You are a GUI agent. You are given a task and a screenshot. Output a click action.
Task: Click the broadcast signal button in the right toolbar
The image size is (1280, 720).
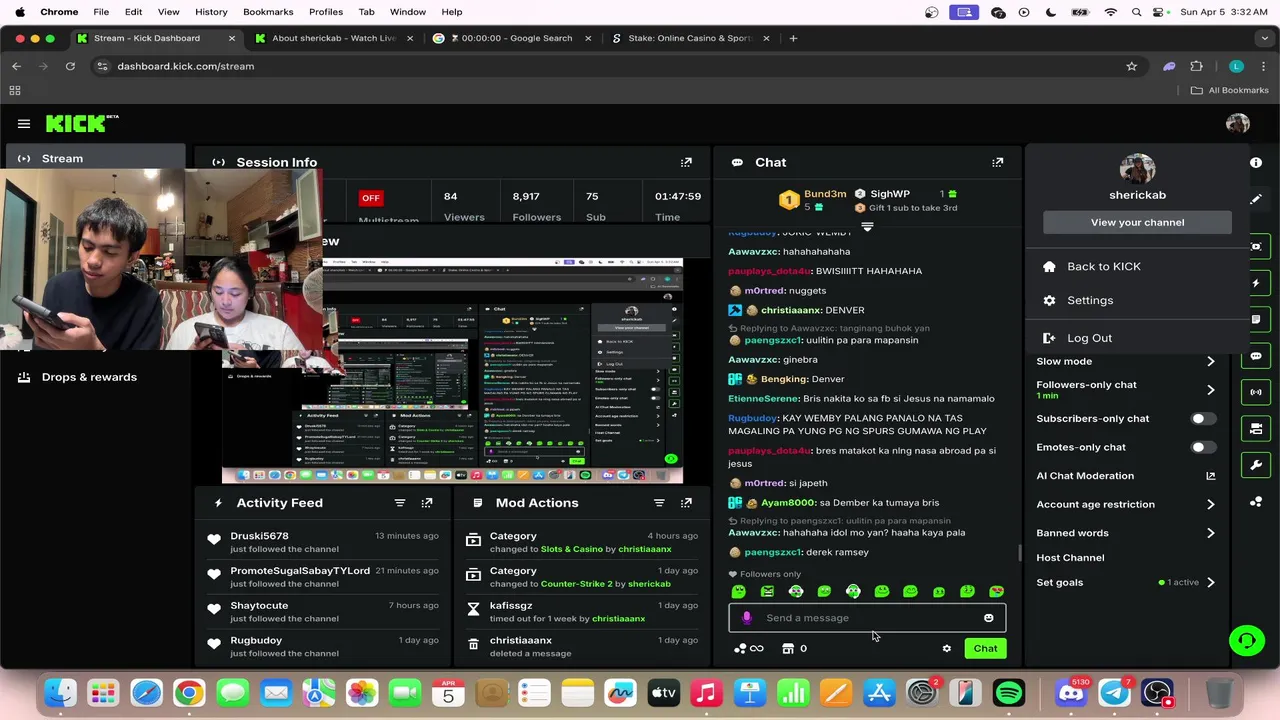(1256, 392)
